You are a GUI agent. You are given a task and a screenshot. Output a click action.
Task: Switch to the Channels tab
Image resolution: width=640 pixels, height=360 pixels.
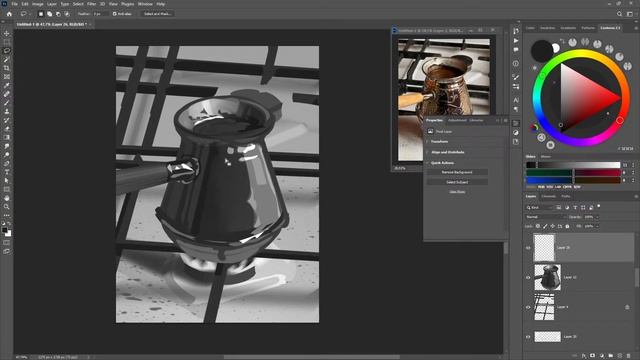click(x=548, y=196)
